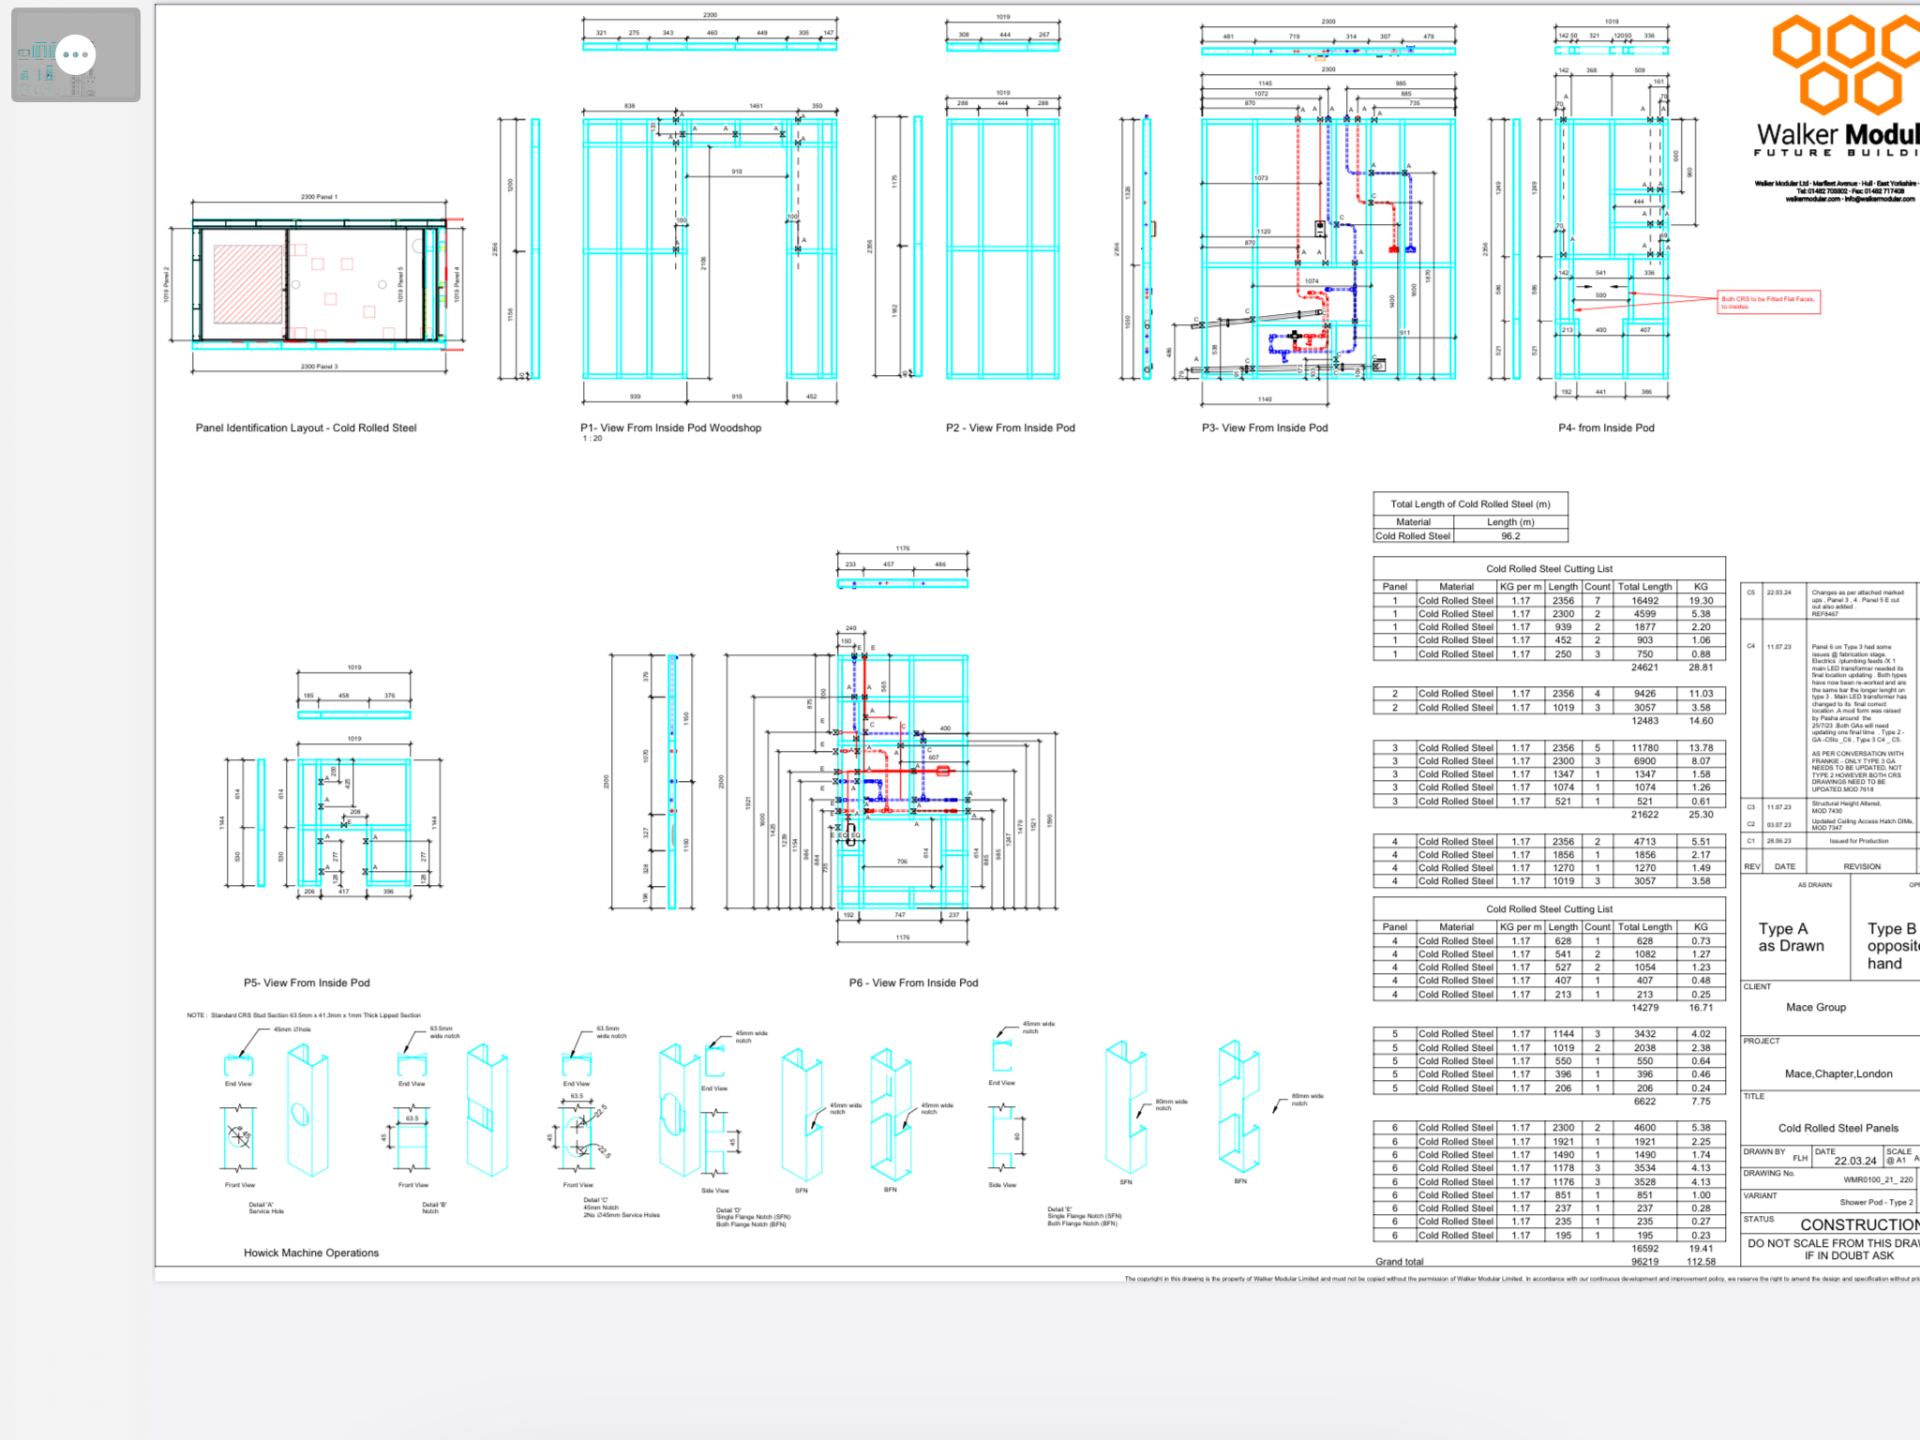Viewport: 1920px width, 1440px height.
Task: Click the 22.03.24 date in the title block
Action: pyautogui.click(x=1855, y=1161)
